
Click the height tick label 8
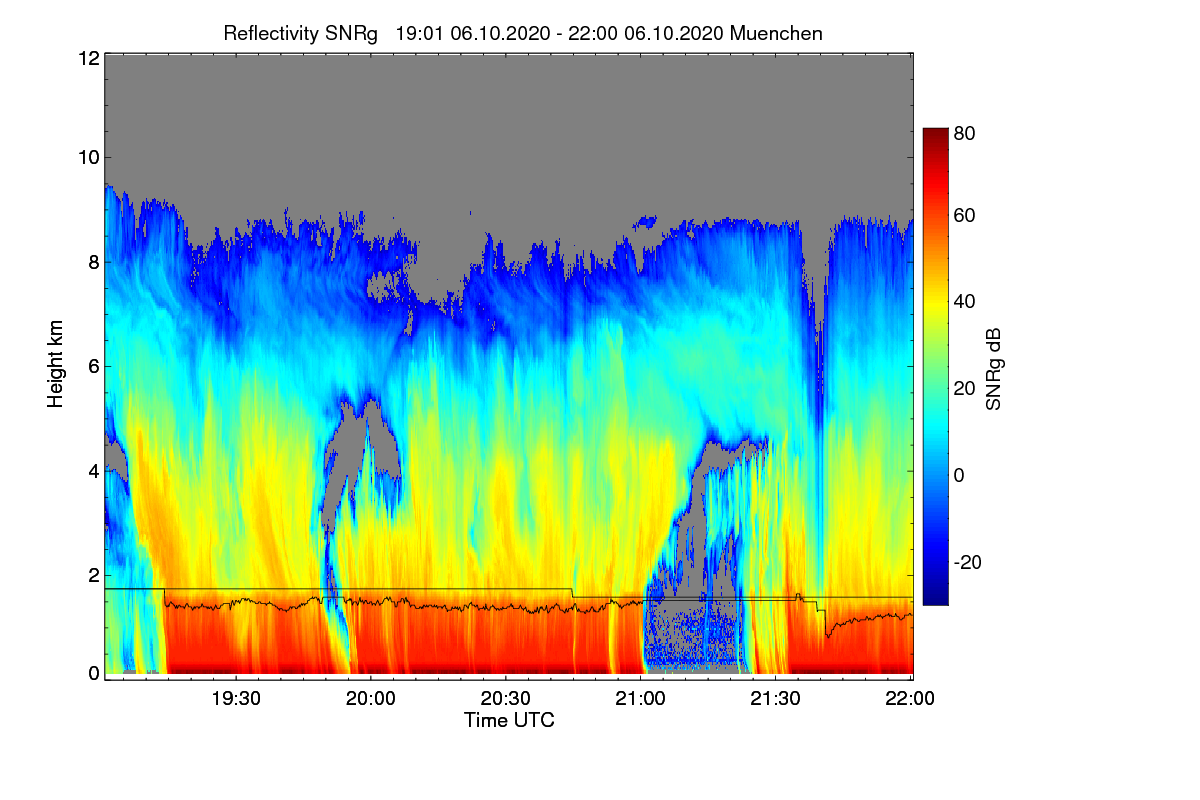93,262
